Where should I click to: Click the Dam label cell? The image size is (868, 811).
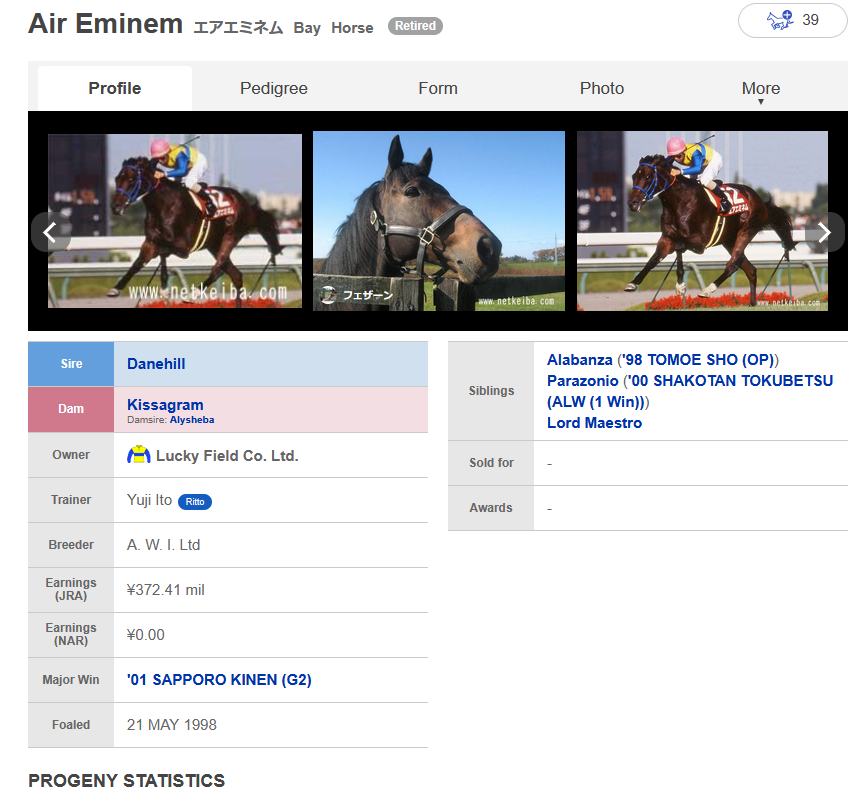pos(71,409)
